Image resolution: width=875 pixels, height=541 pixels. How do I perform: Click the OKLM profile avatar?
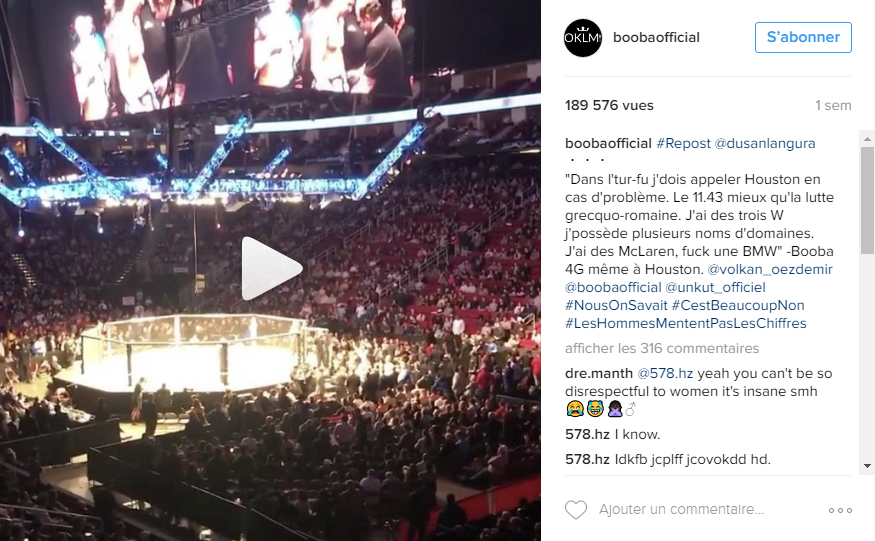coord(583,37)
